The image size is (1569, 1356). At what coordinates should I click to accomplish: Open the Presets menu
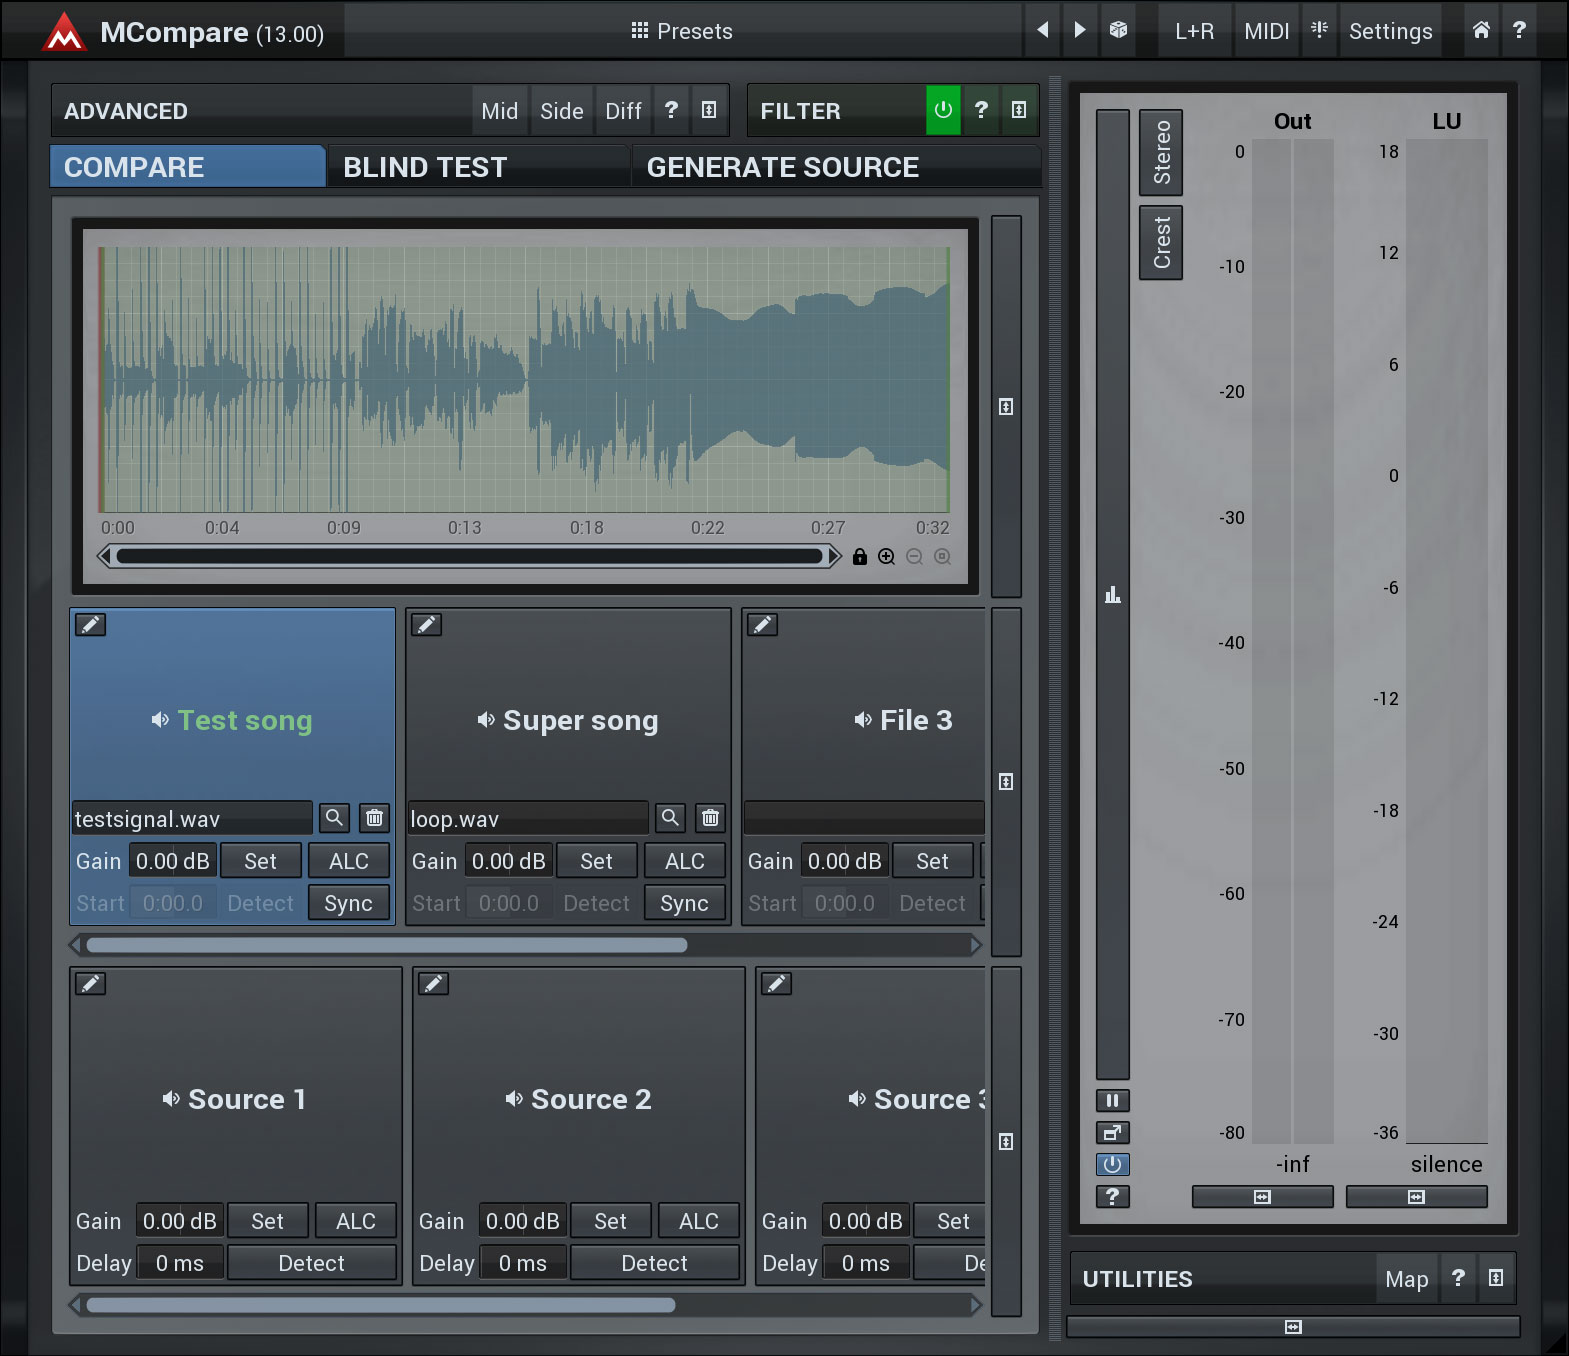click(683, 31)
